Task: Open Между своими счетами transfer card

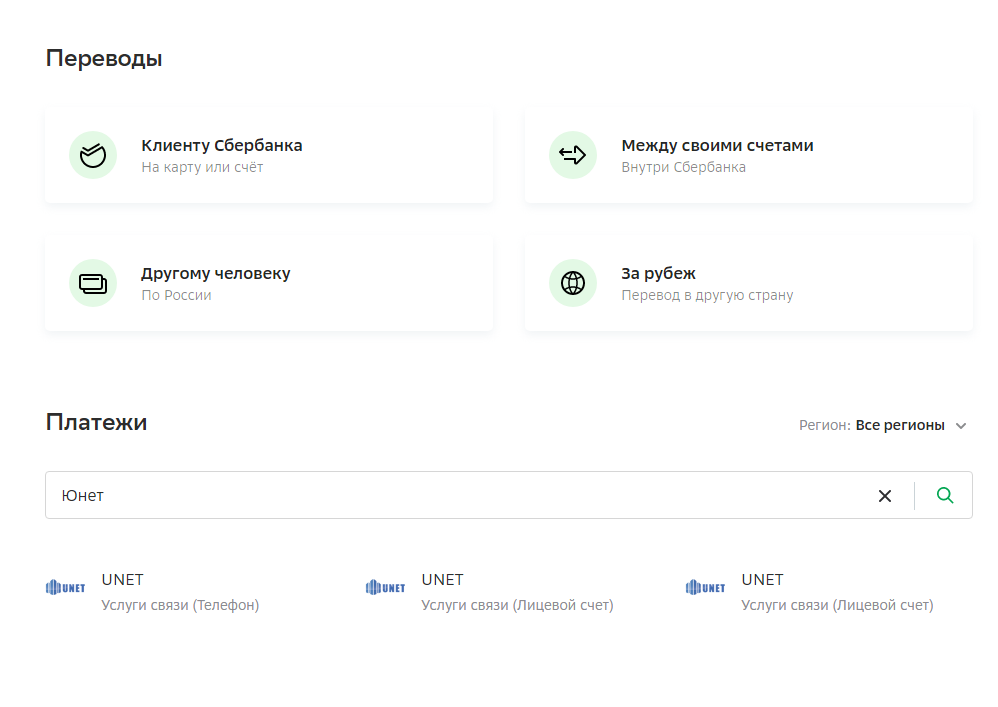Action: point(748,155)
